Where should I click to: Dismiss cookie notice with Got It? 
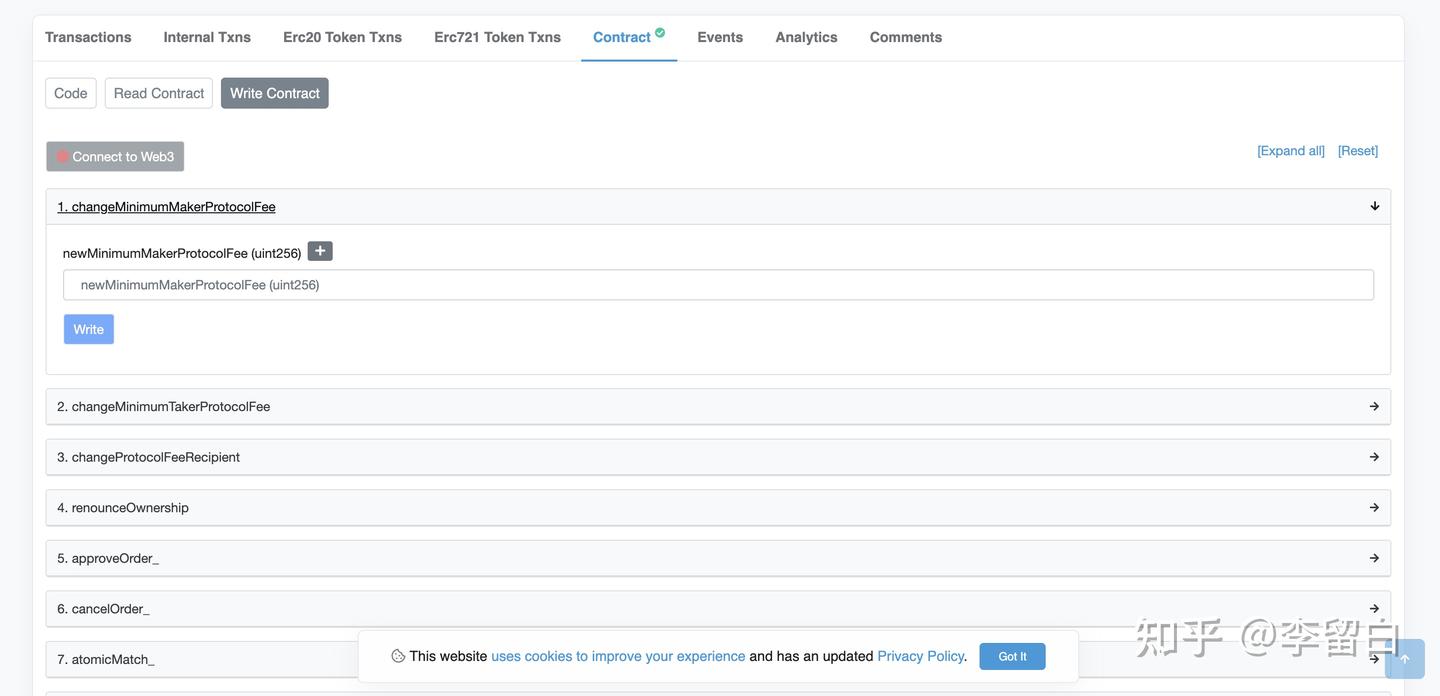(1012, 656)
